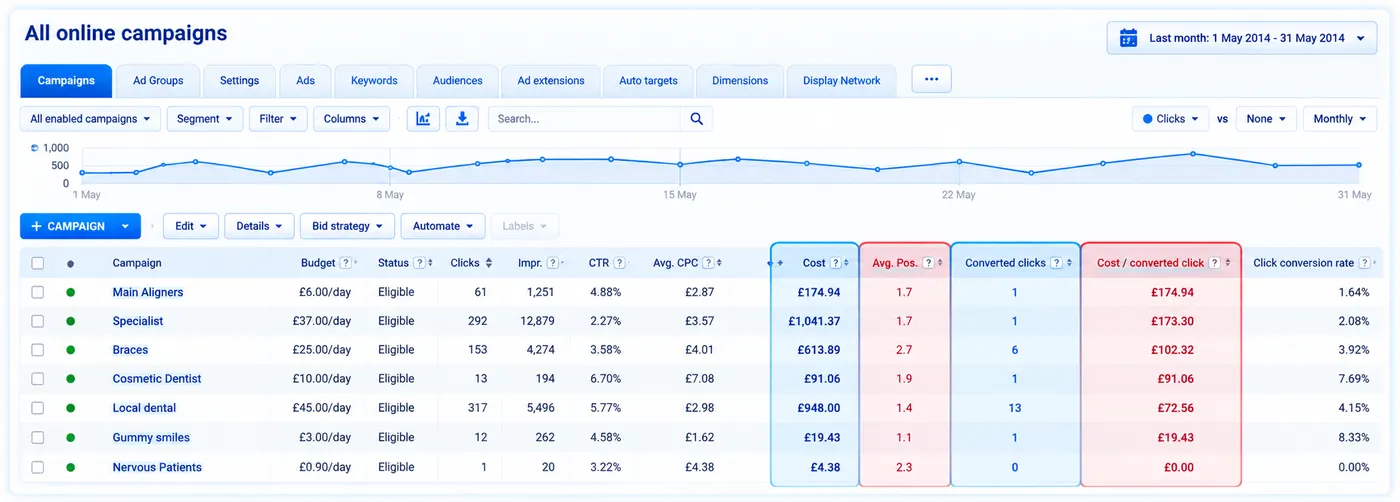The height and width of the screenshot is (502, 1400).
Task: Switch to the Dimensions tab
Action: click(x=740, y=81)
